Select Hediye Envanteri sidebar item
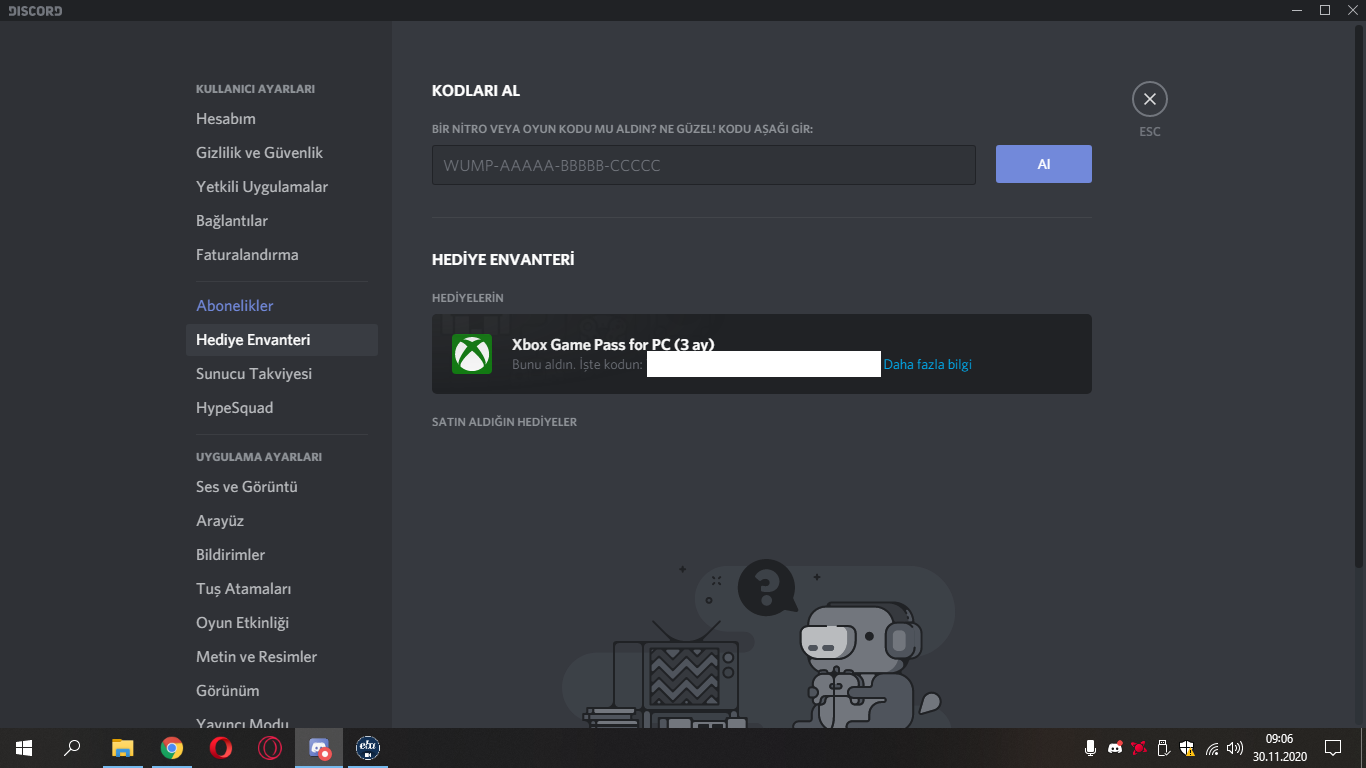The height and width of the screenshot is (768, 1366). (282, 340)
